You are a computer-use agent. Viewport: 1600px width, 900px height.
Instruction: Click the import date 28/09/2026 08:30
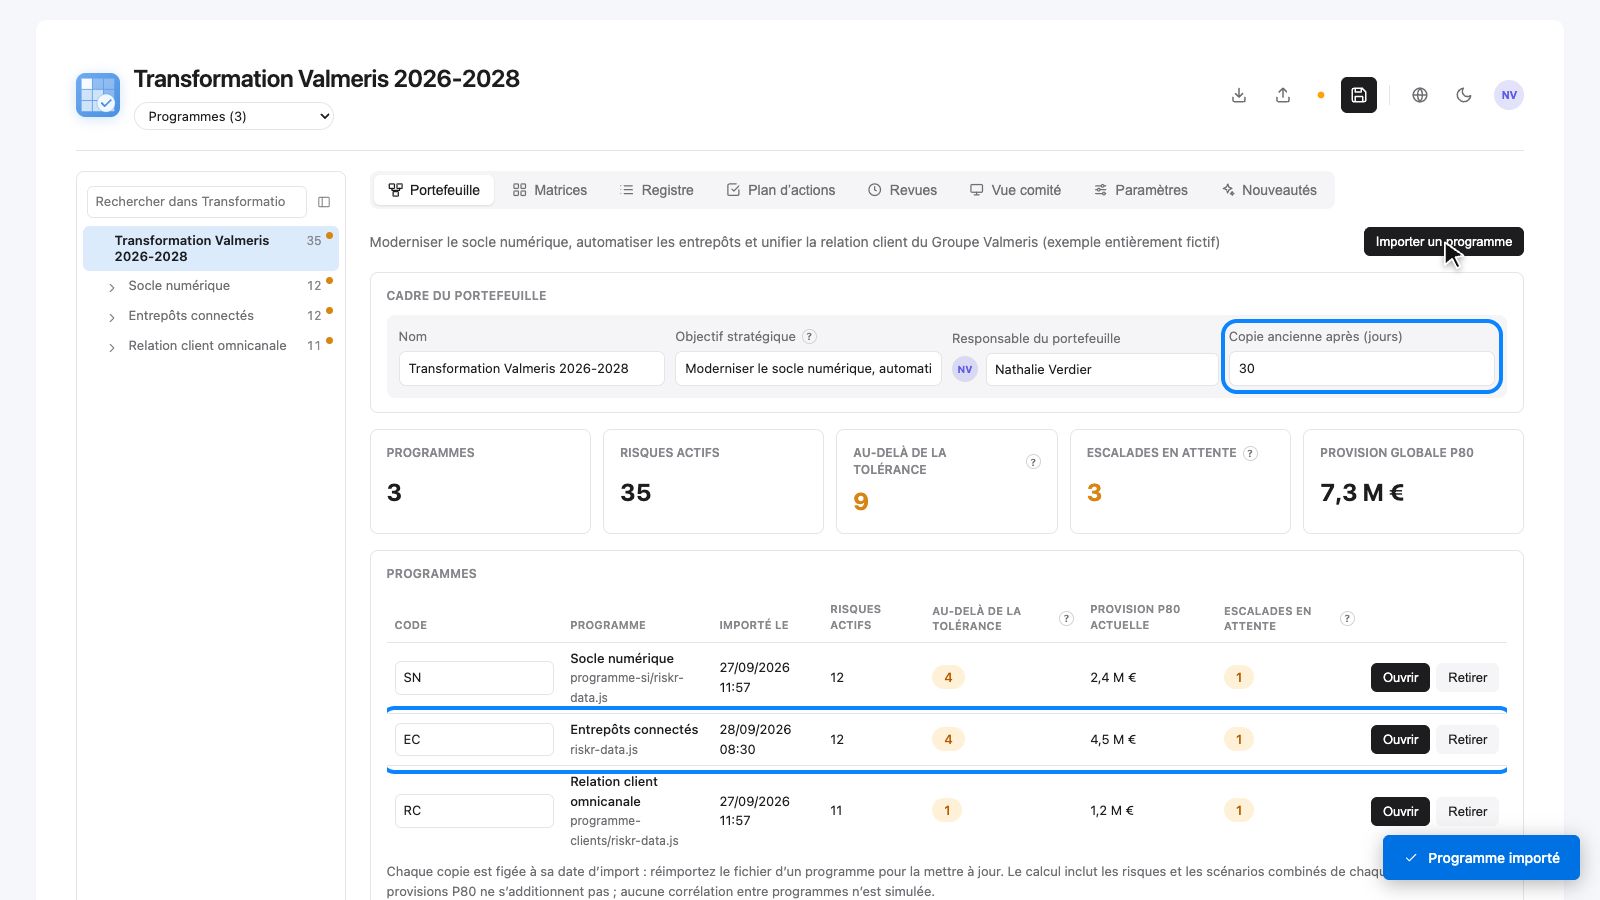[x=755, y=739]
